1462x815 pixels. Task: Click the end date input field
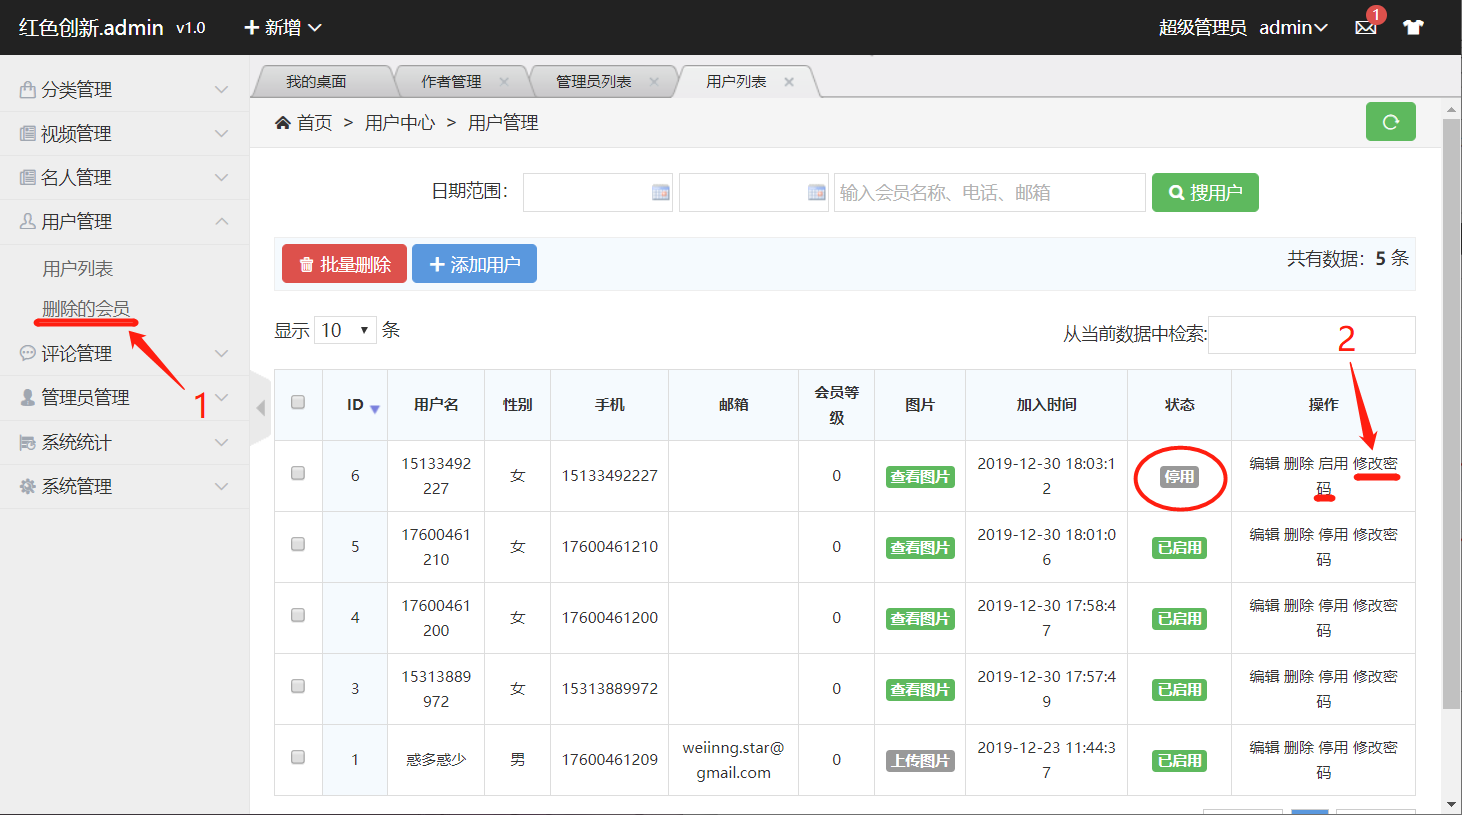pyautogui.click(x=754, y=193)
